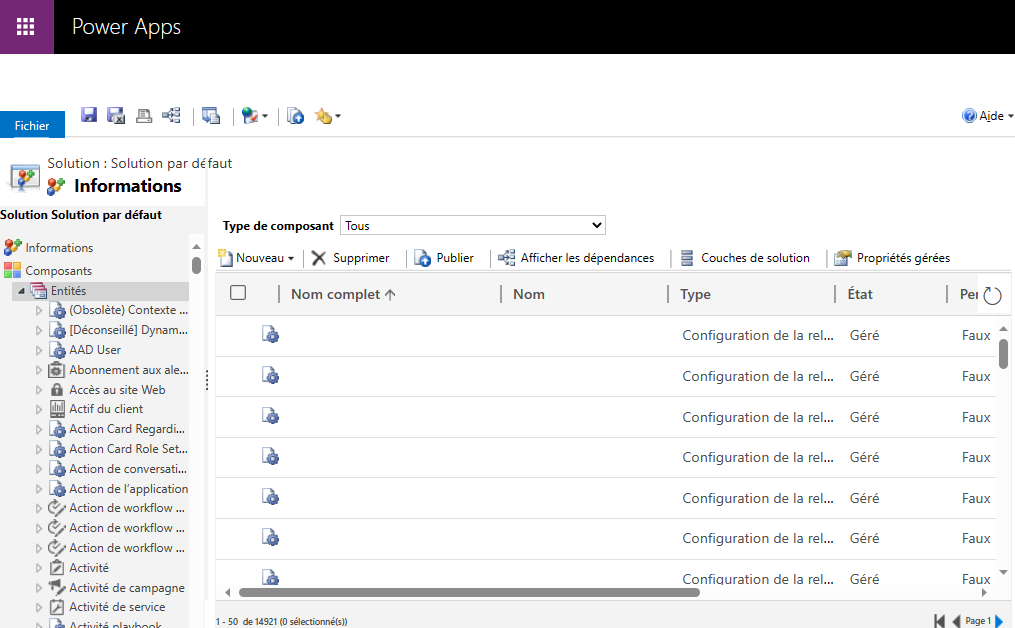Sort by Nom column header

pos(529,294)
